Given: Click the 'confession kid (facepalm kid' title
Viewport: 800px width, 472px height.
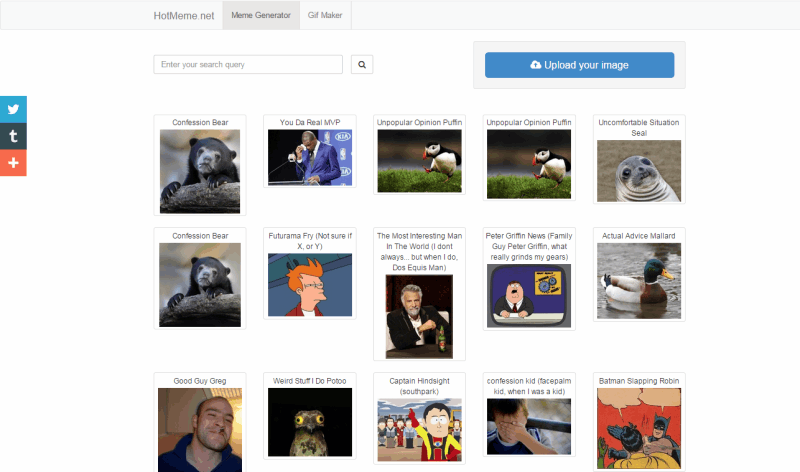Looking at the screenshot, I should [x=529, y=386].
